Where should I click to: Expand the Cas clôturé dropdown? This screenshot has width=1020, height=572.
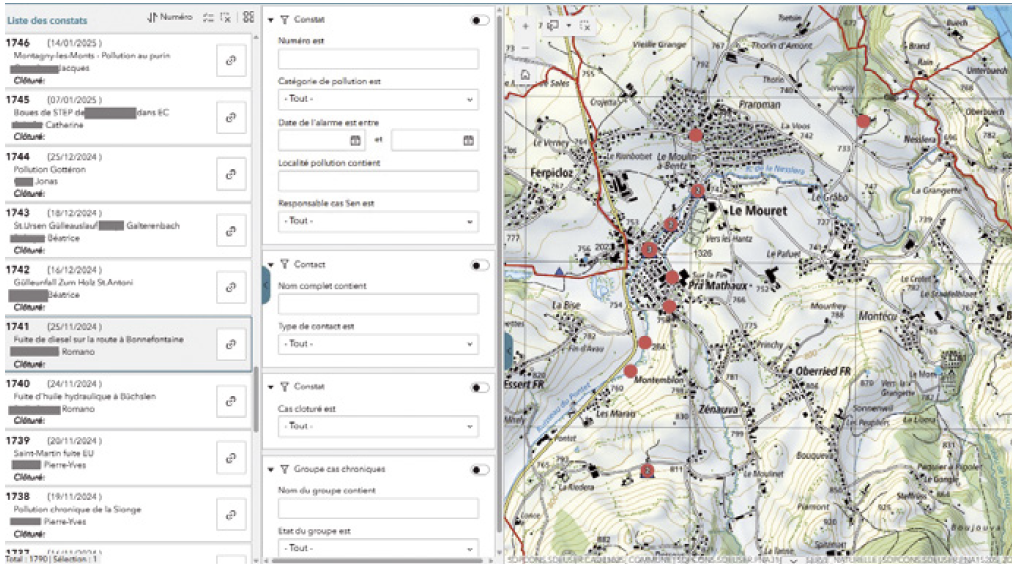point(378,426)
